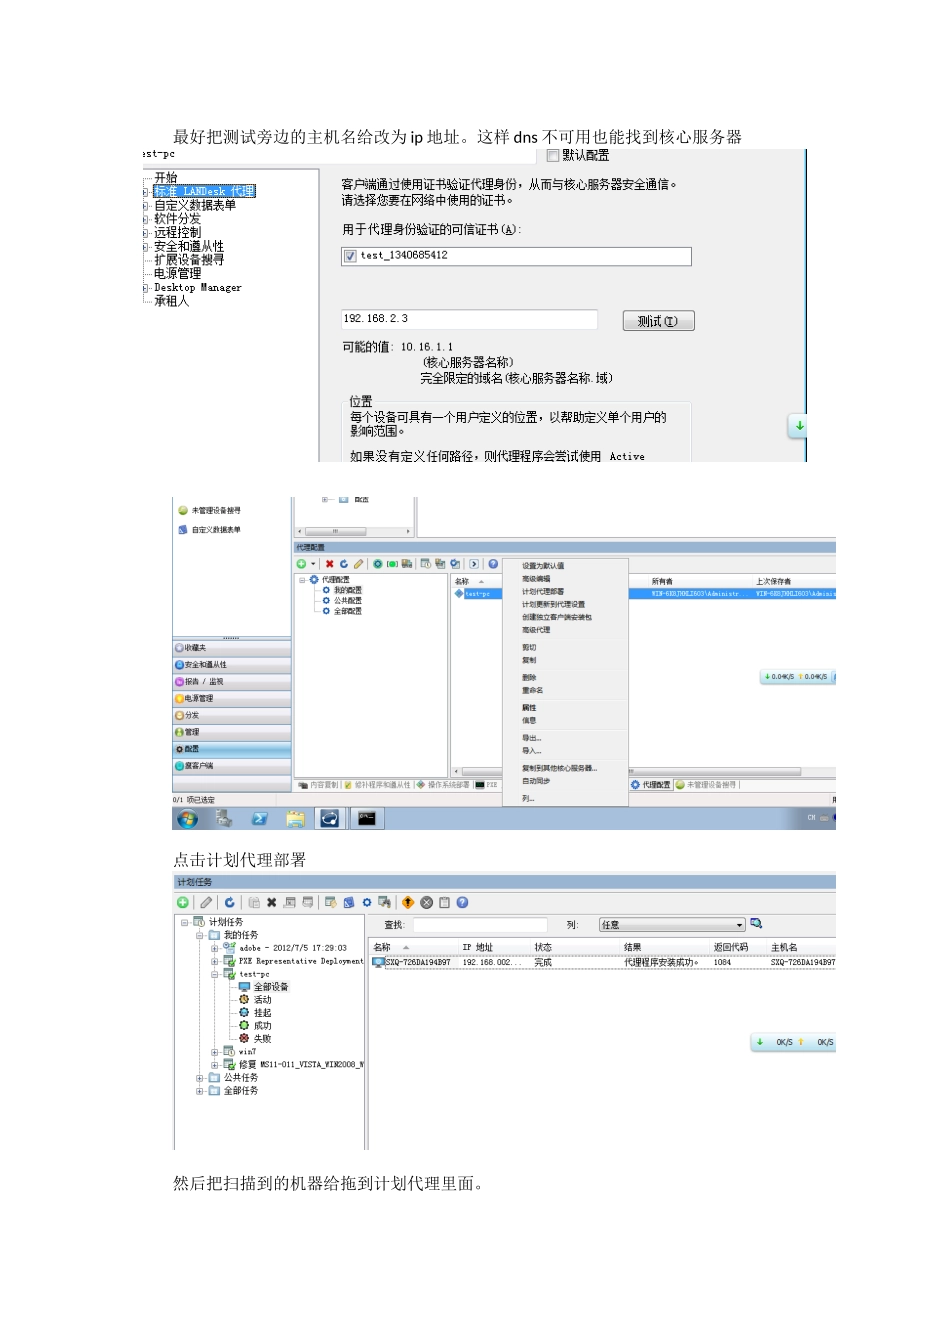Click search icon beside 任意 dropdown
Image resolution: width=950 pixels, height=1344 pixels.
pyautogui.click(x=756, y=924)
